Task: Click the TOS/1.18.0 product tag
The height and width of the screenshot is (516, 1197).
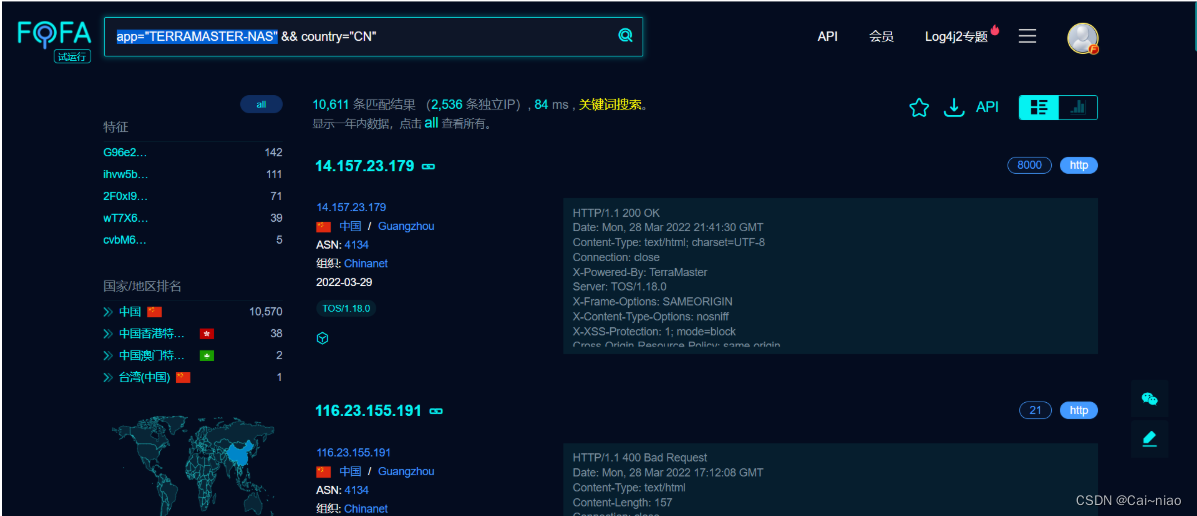Action: pyautogui.click(x=346, y=308)
